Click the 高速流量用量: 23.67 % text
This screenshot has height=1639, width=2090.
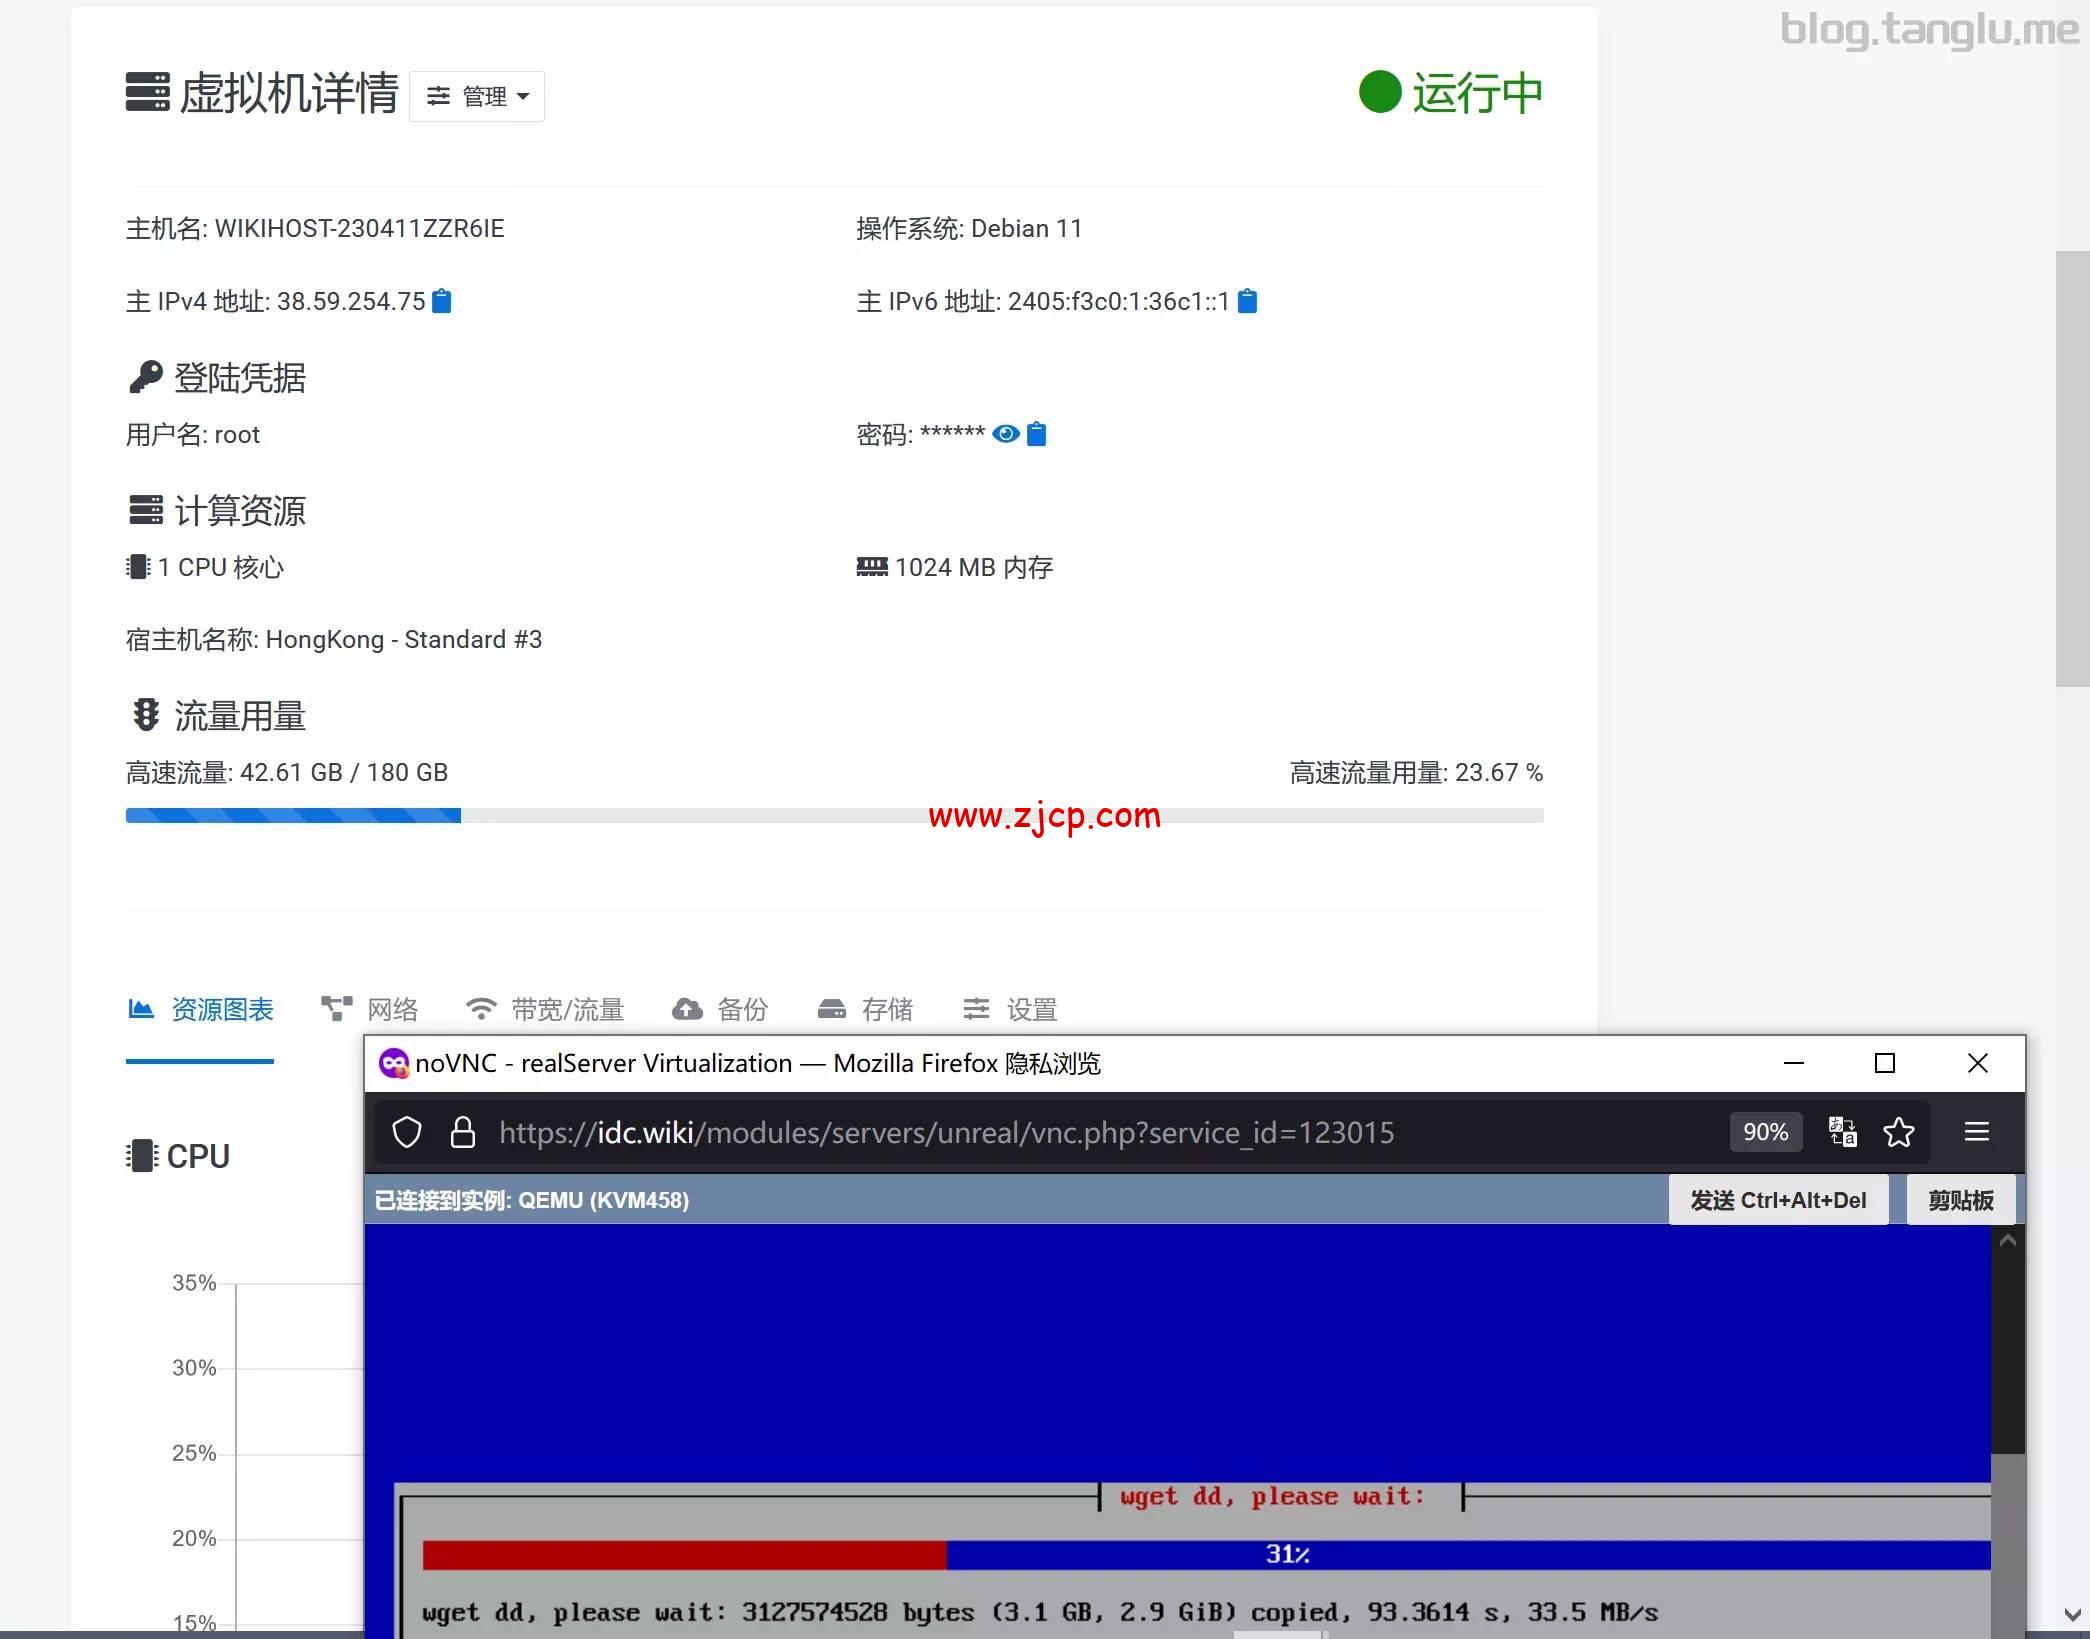click(x=1416, y=772)
